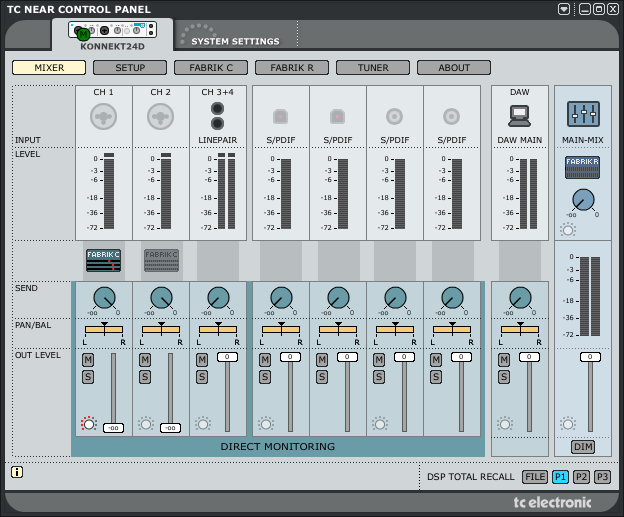Open the active Fabrik C insert on CH 1
This screenshot has height=517, width=624.
pyautogui.click(x=103, y=260)
